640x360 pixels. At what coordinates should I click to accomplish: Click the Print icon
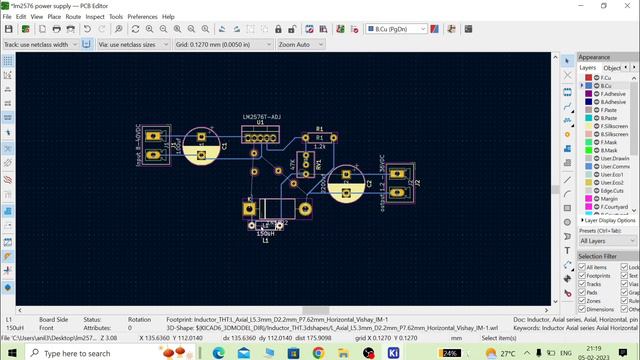pyautogui.click(x=56, y=29)
